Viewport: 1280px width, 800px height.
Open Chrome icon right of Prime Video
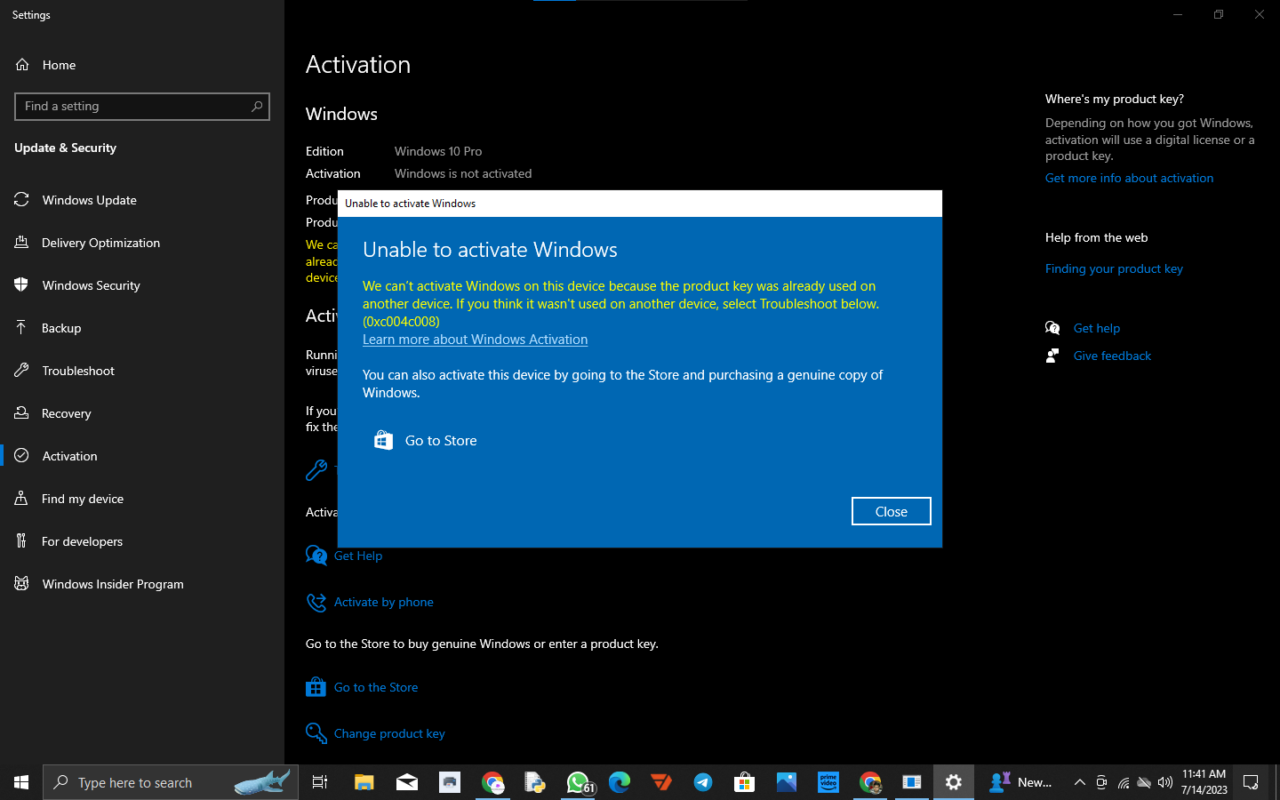[x=870, y=782]
